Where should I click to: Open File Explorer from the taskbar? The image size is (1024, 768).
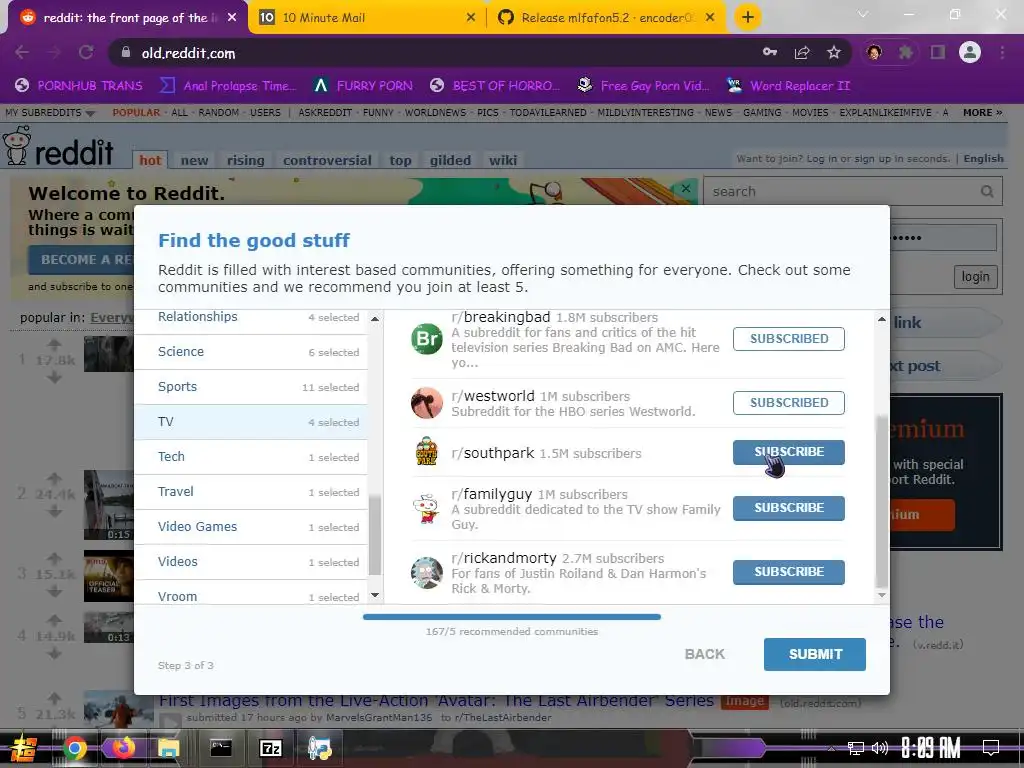pos(168,748)
